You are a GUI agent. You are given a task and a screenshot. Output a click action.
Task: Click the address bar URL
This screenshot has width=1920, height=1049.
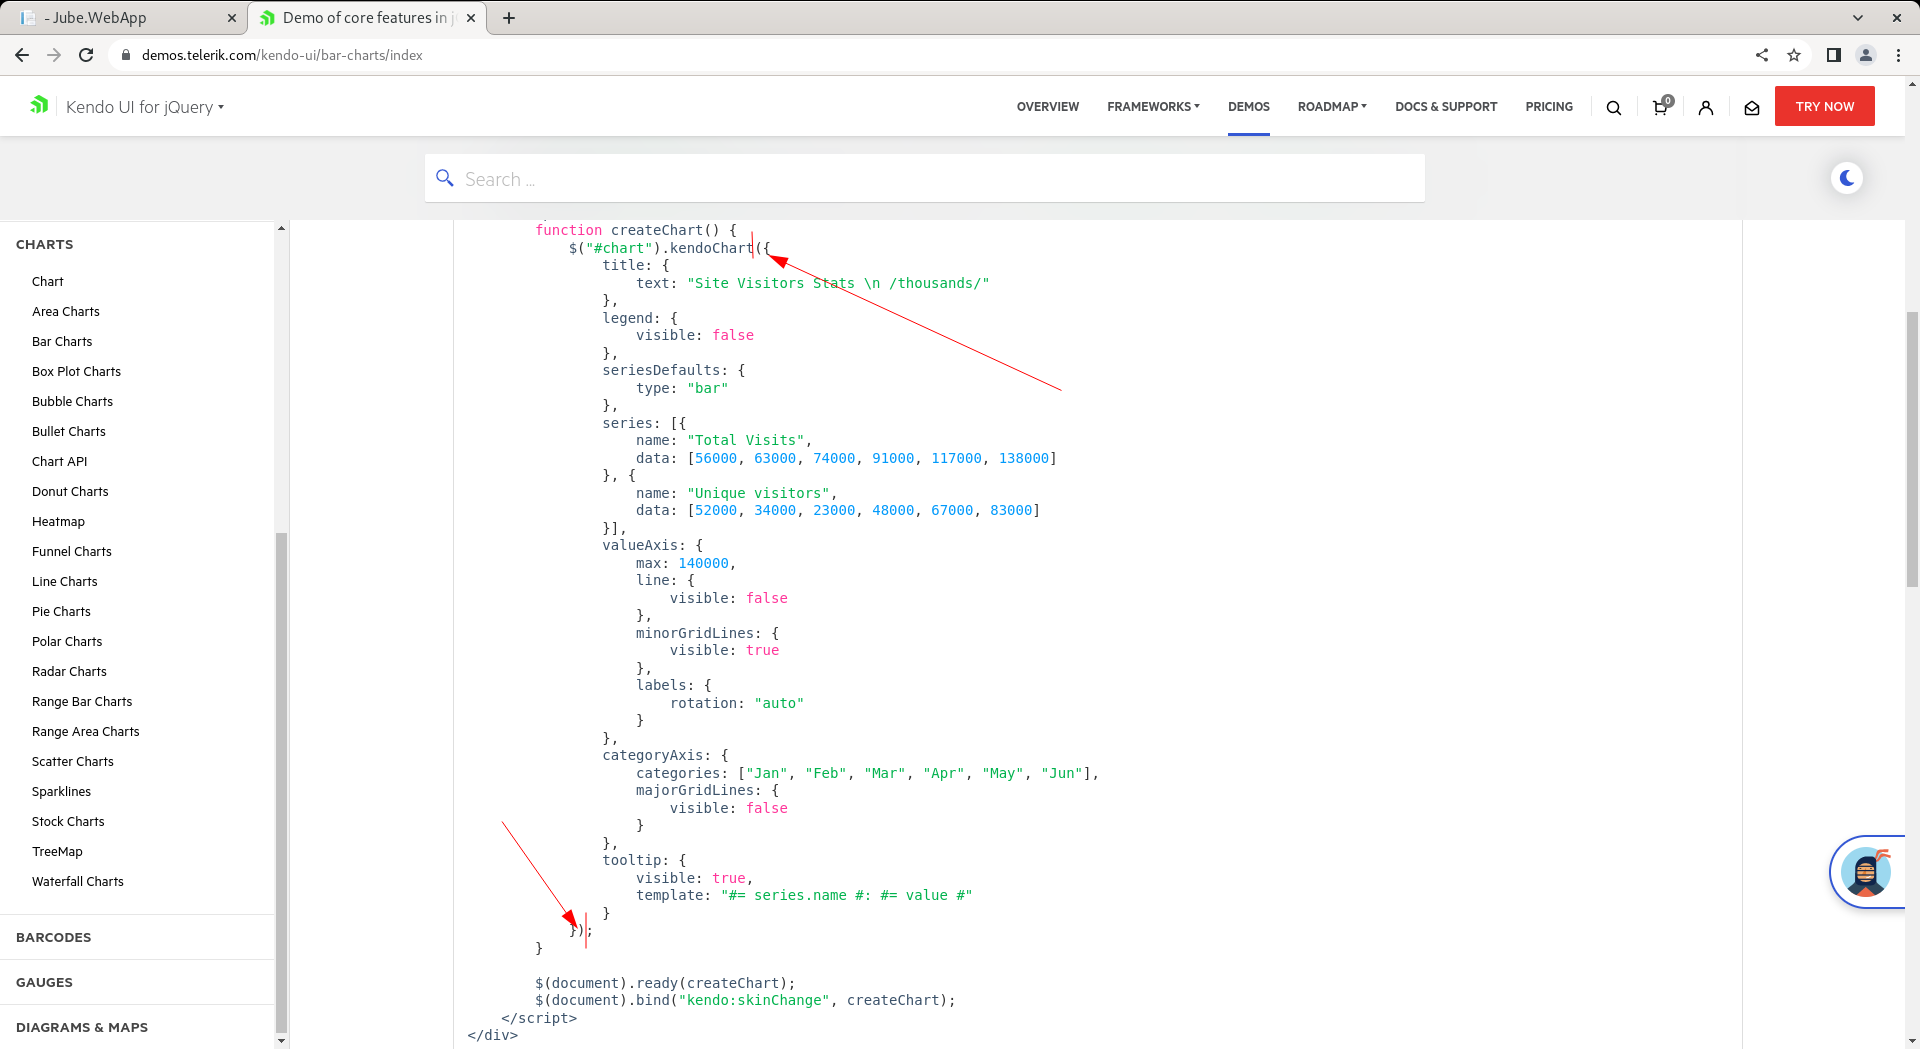(282, 55)
